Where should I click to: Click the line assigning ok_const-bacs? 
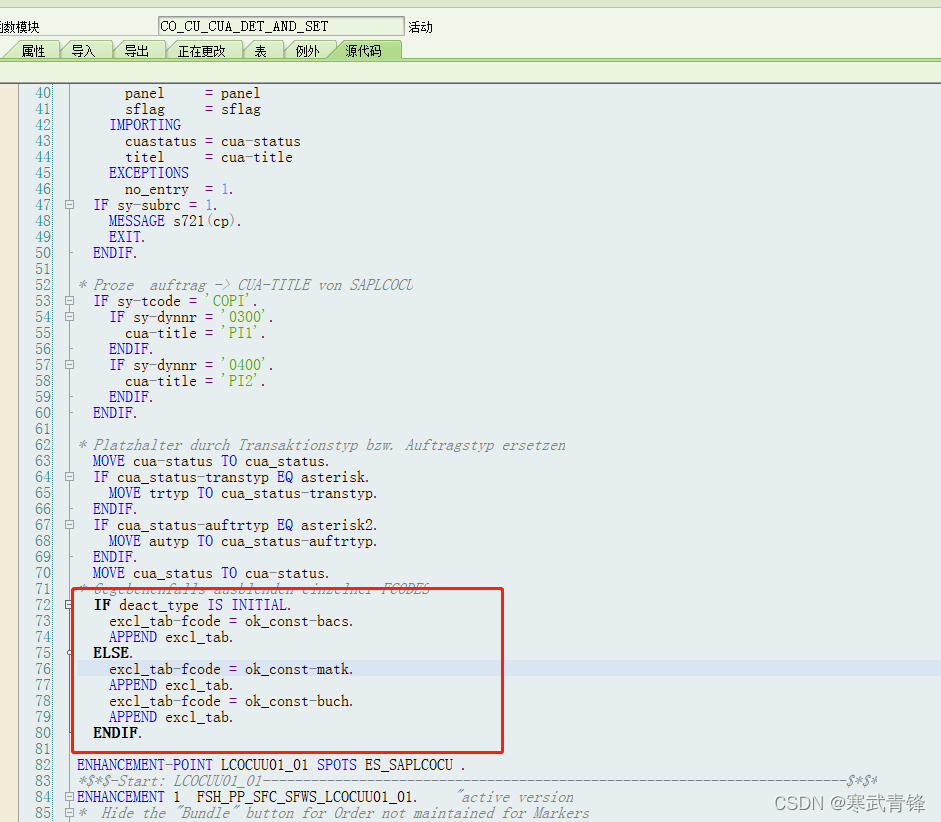[x=231, y=621]
